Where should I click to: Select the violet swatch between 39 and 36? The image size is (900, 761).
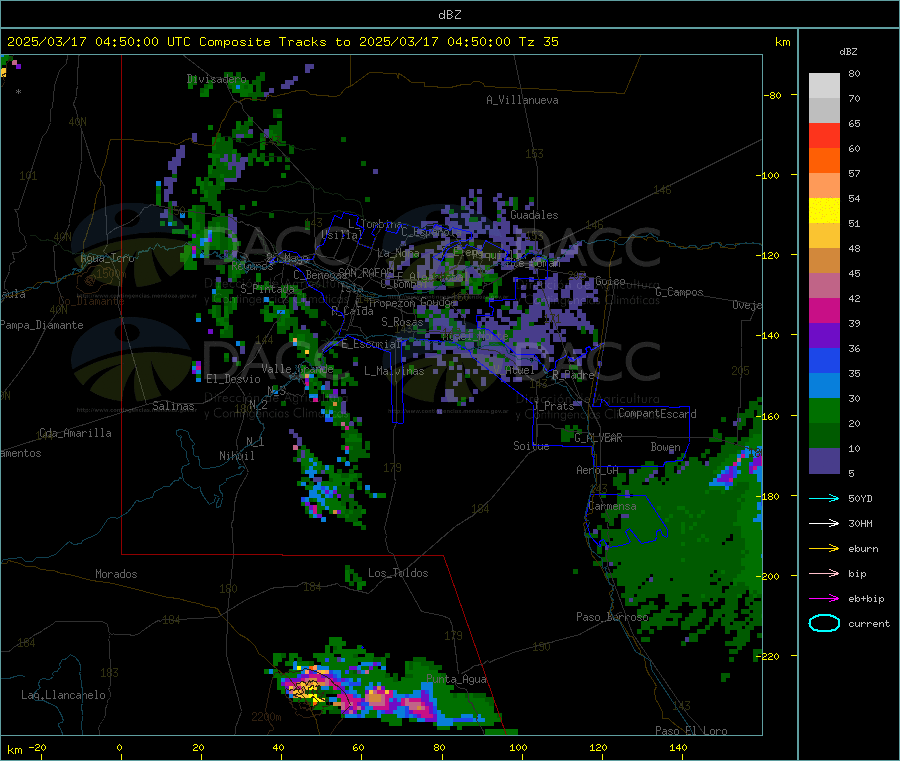pyautogui.click(x=824, y=336)
